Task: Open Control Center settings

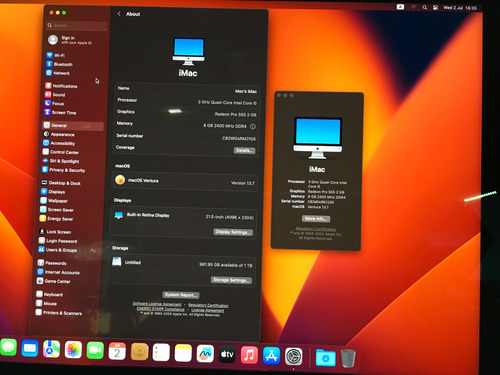Action: [x=60, y=152]
